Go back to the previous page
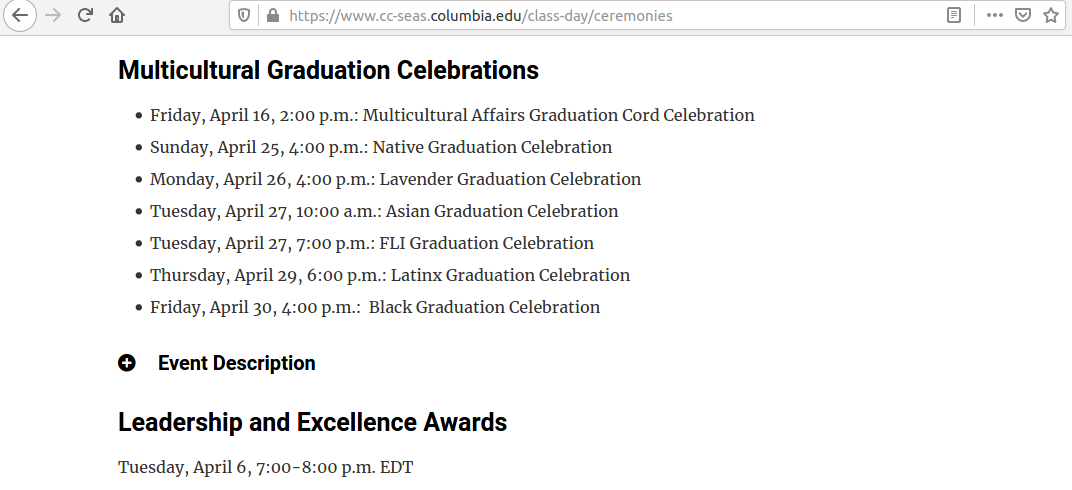Image resolution: width=1072 pixels, height=490 pixels. (20, 15)
